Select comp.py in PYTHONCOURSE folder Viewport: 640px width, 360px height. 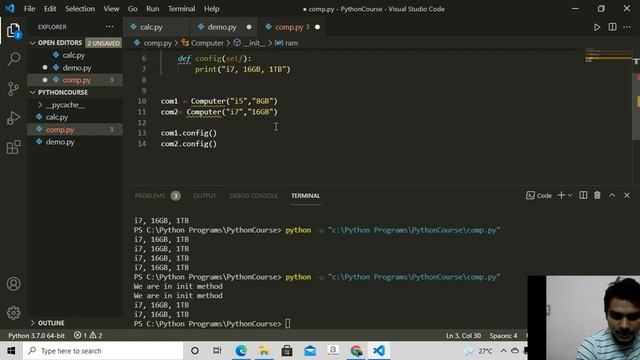click(x=60, y=130)
